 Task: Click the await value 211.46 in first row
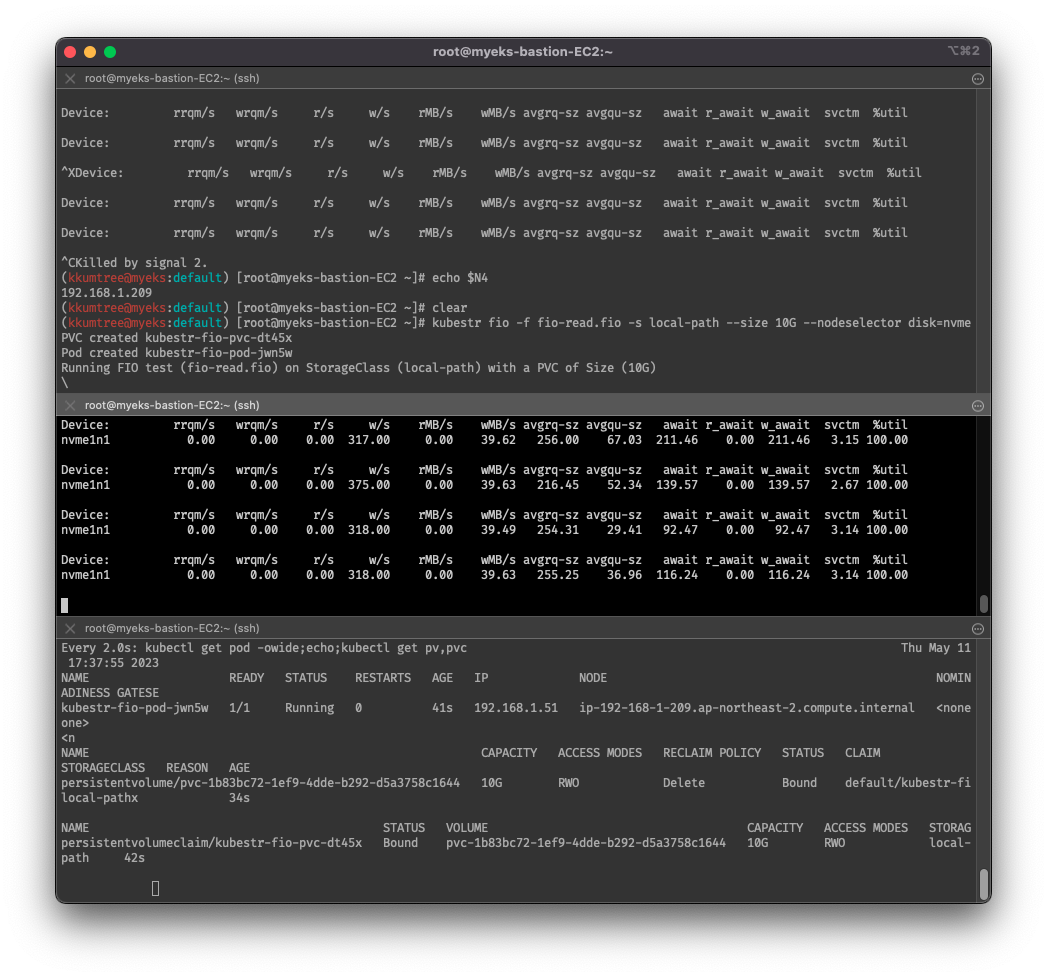click(677, 440)
